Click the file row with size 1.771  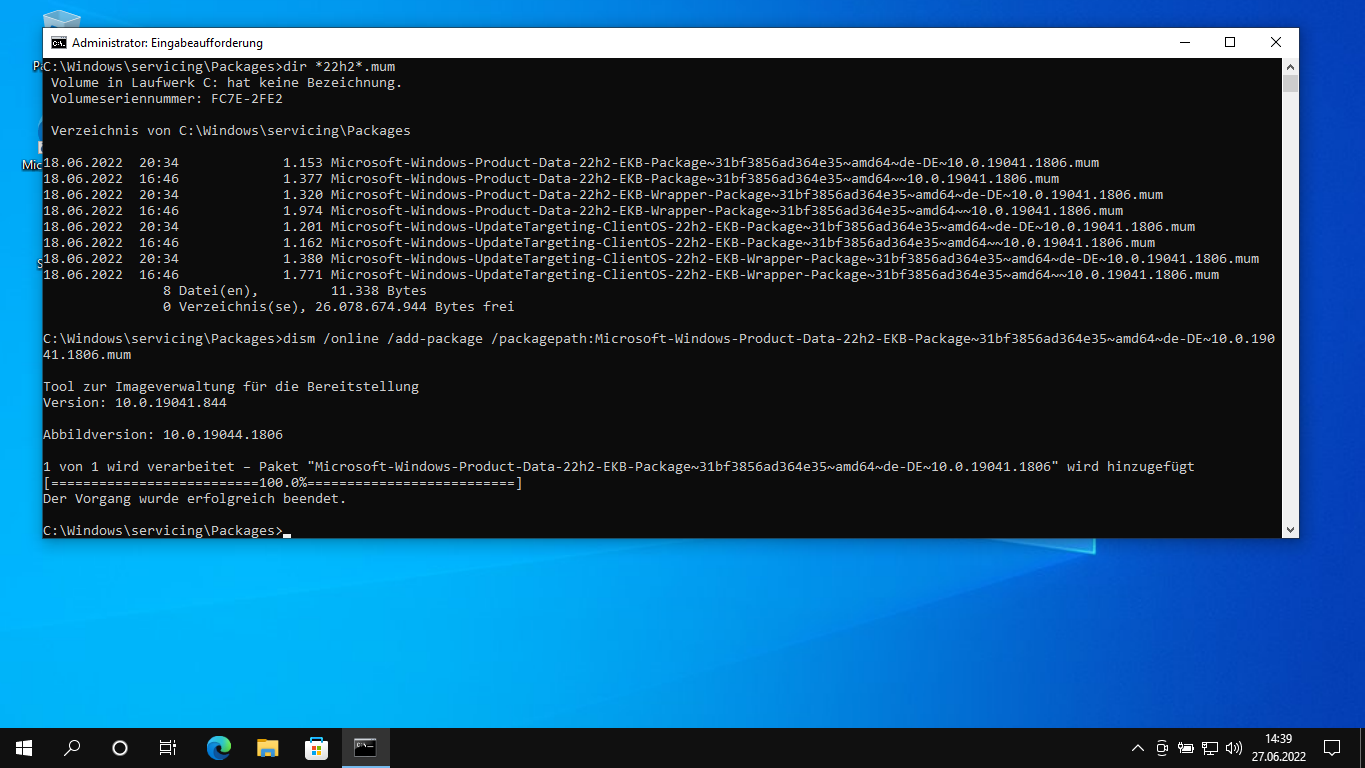click(x=631, y=275)
